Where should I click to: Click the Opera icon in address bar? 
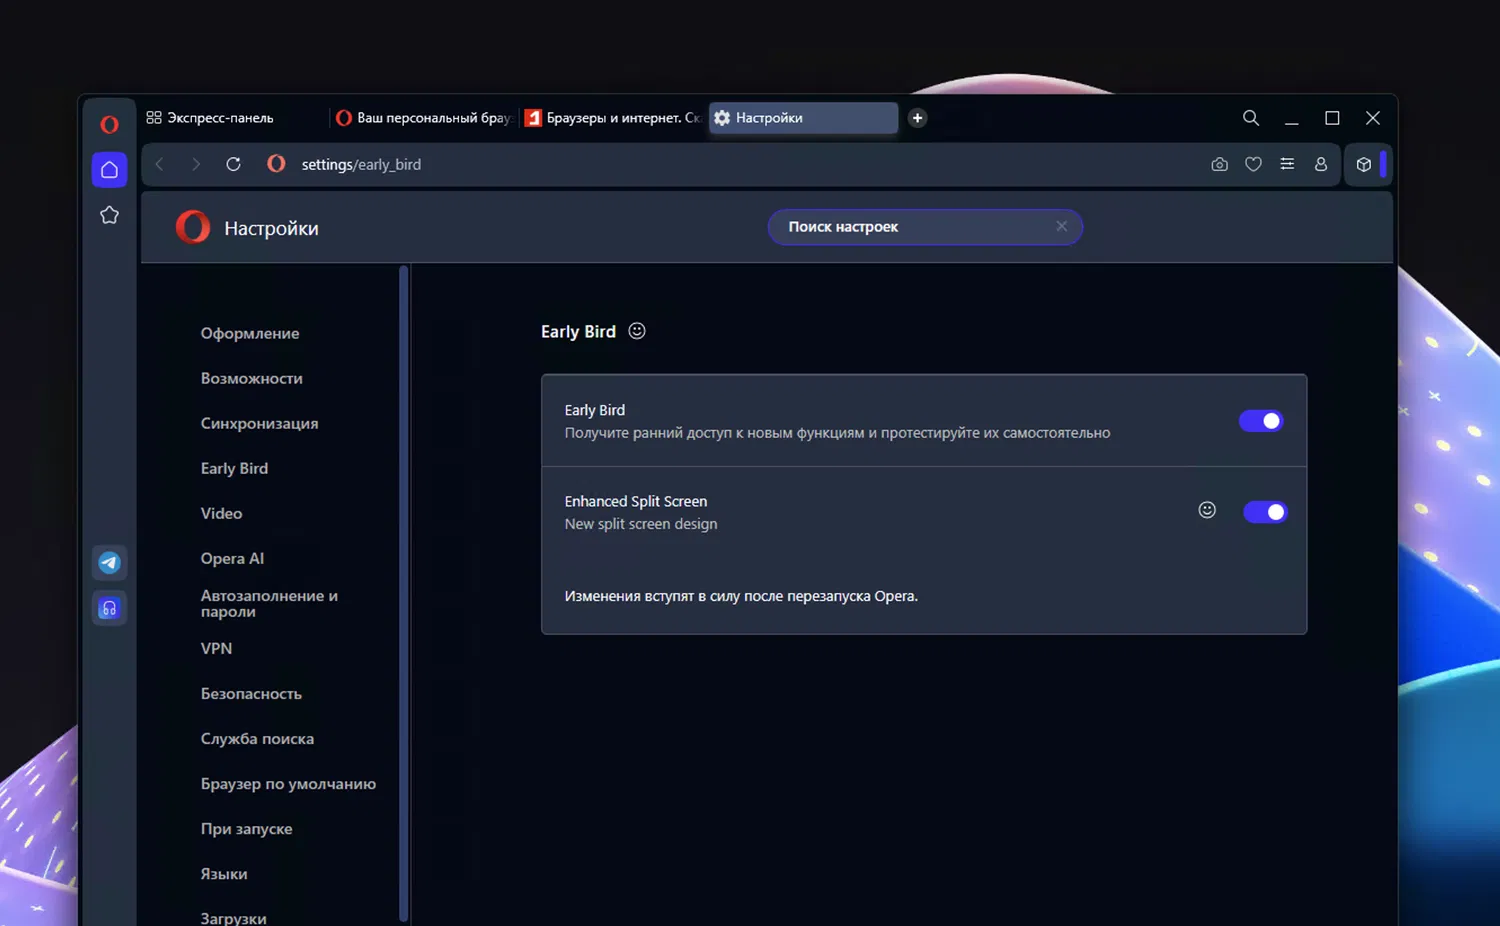[x=276, y=164]
